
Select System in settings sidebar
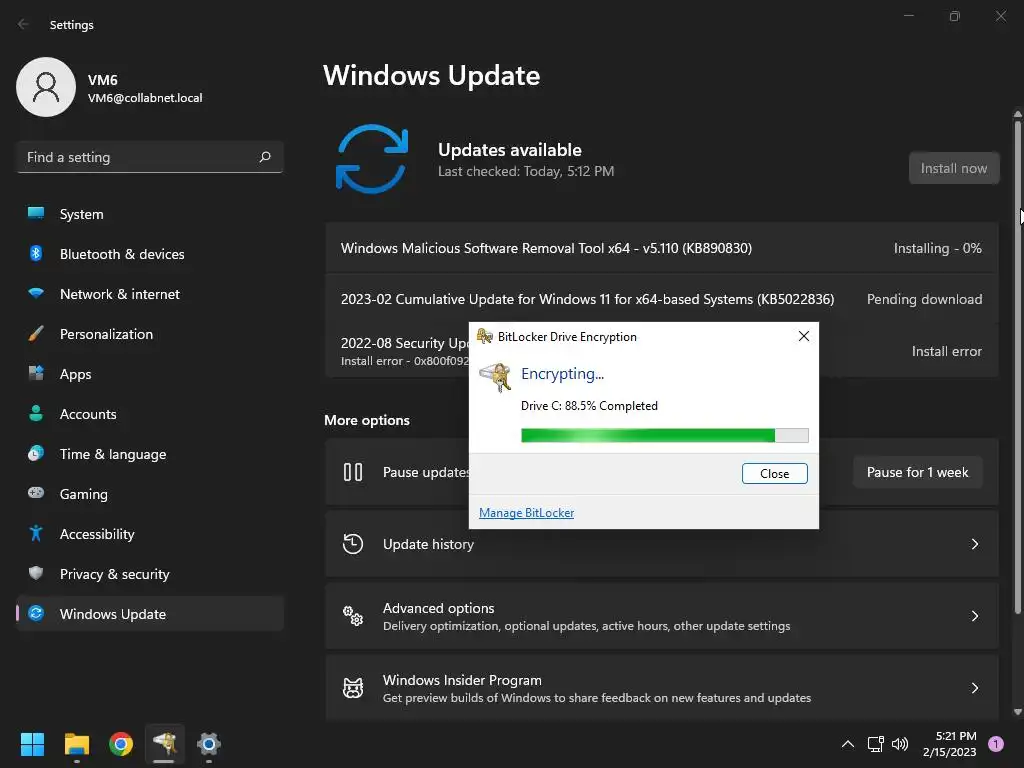150,214
